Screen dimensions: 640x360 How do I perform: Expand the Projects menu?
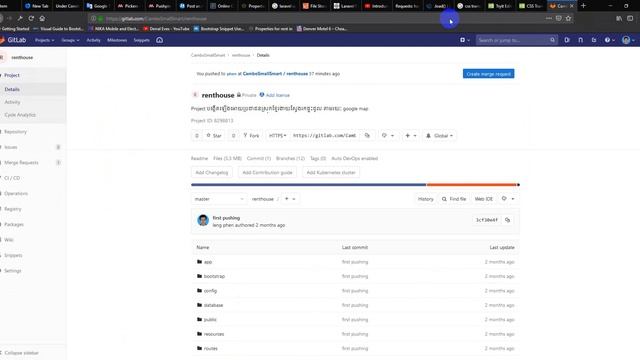pyautogui.click(x=44, y=40)
